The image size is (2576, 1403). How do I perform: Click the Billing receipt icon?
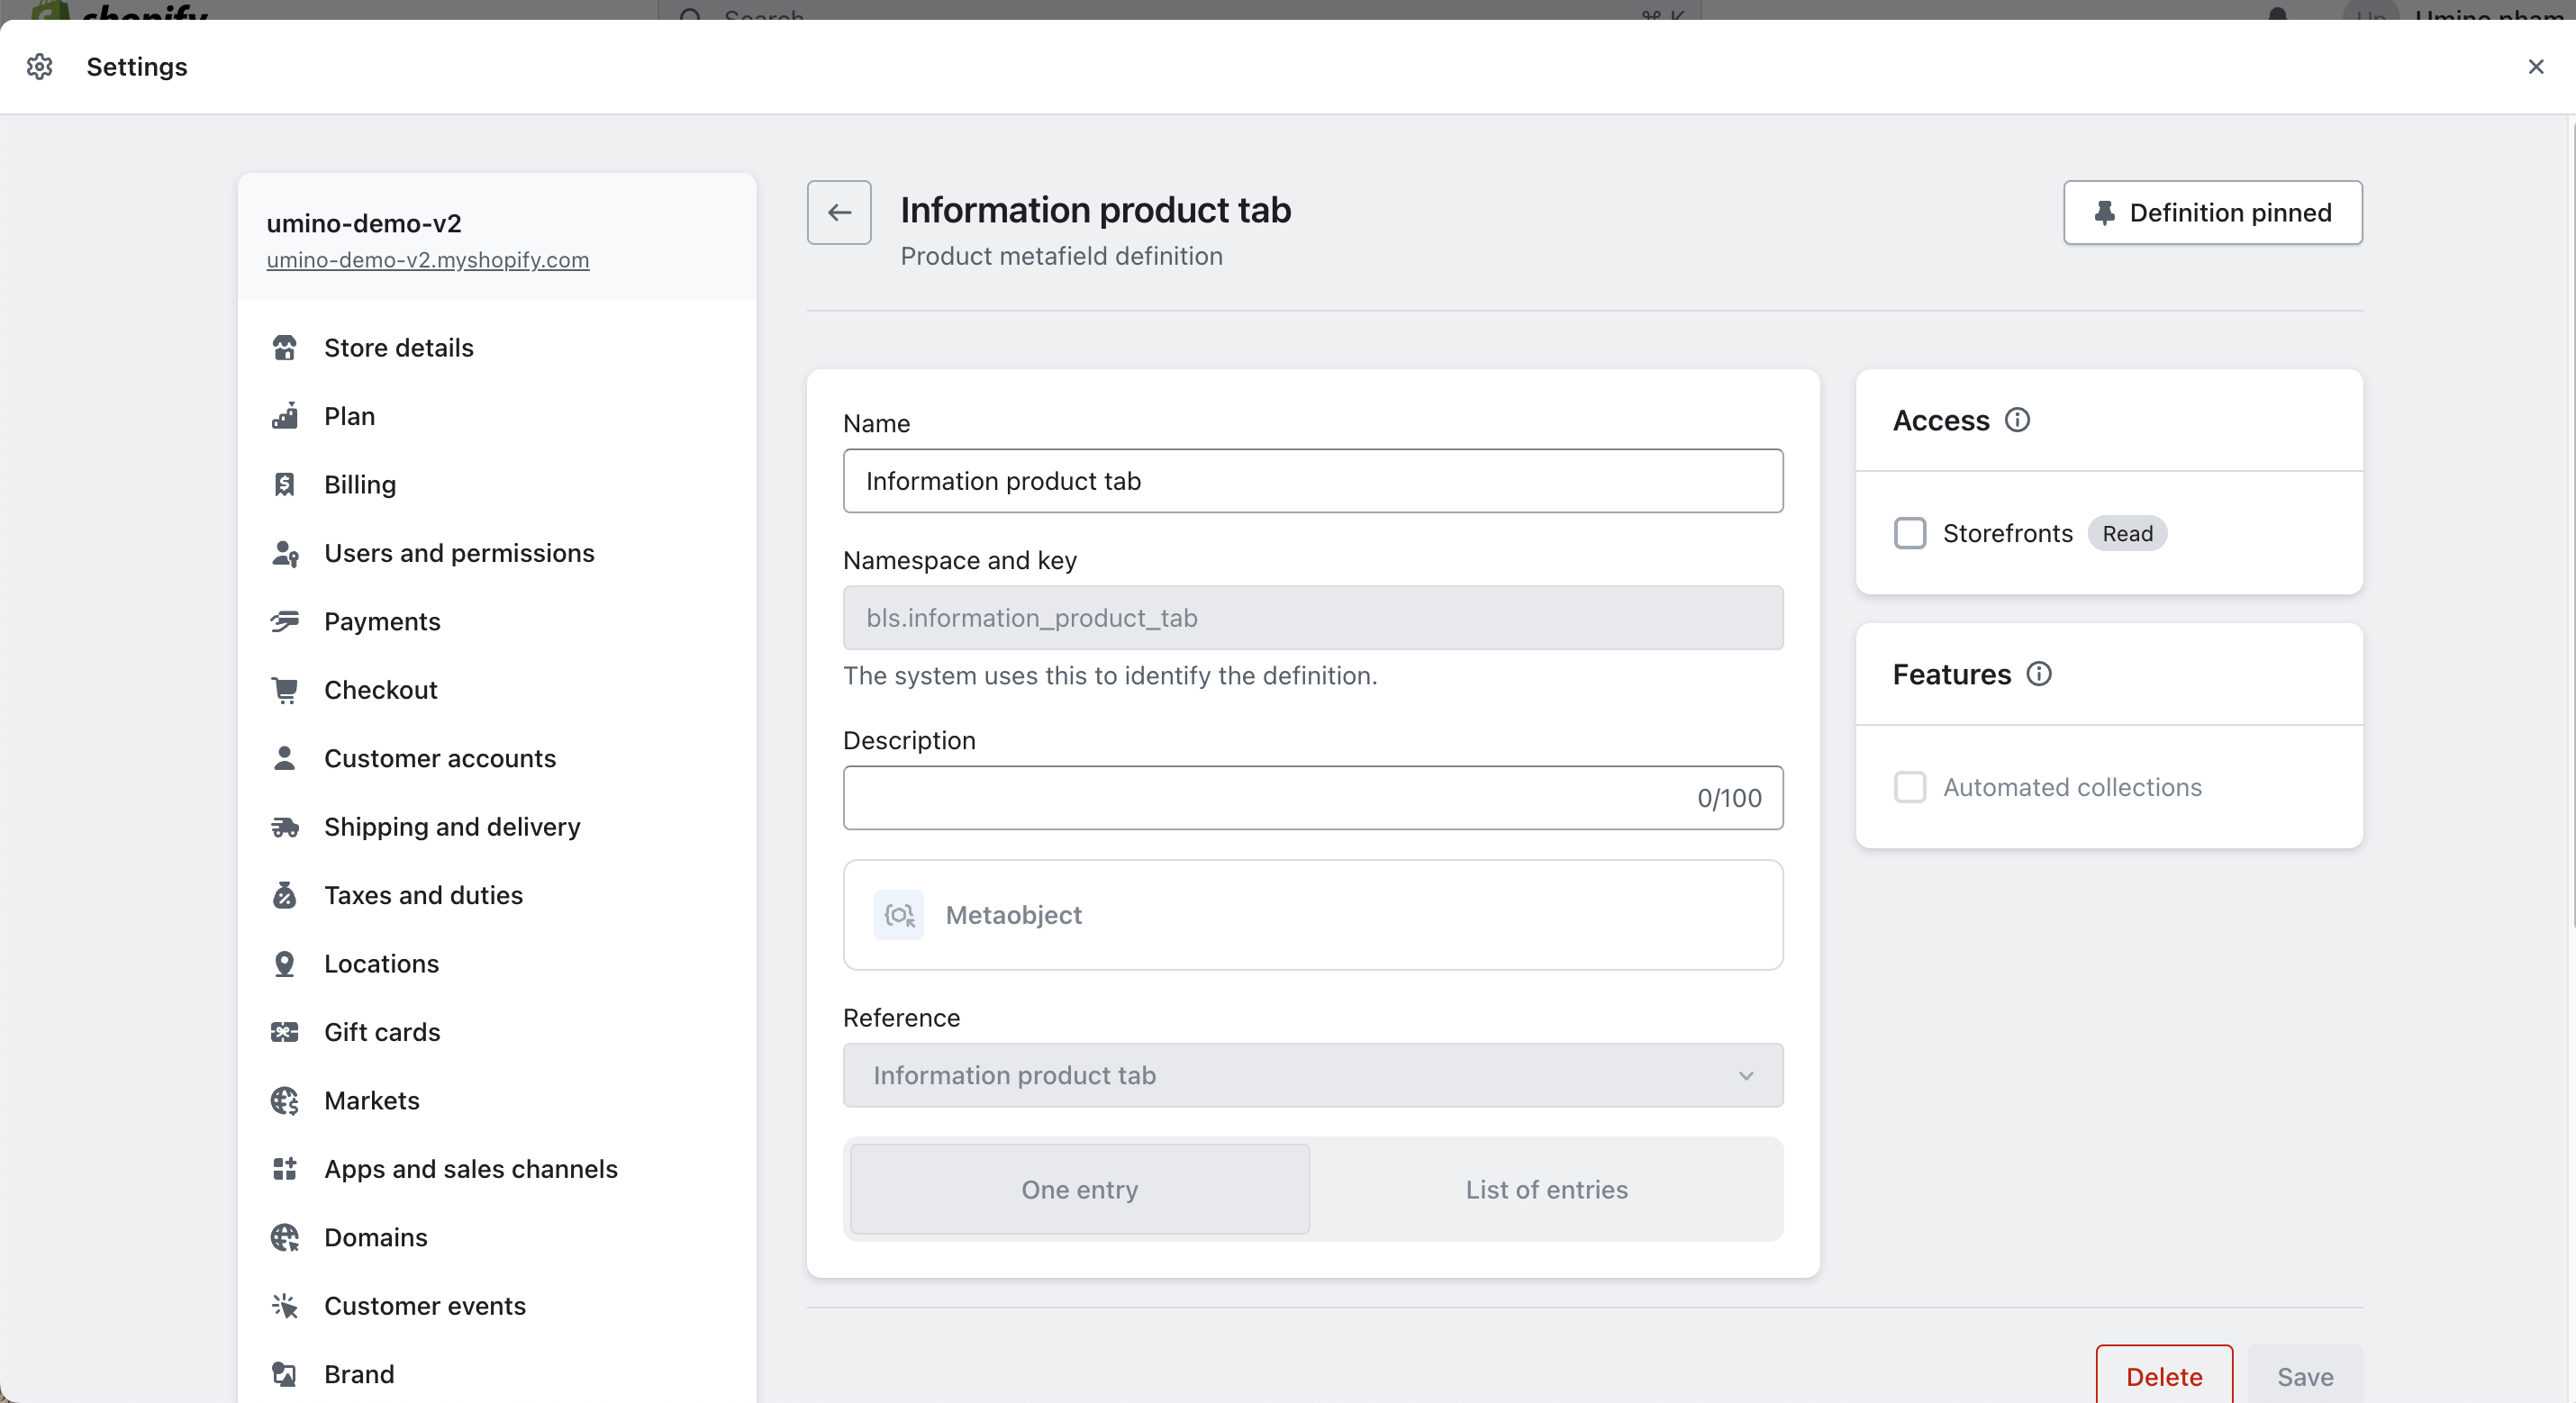[285, 484]
